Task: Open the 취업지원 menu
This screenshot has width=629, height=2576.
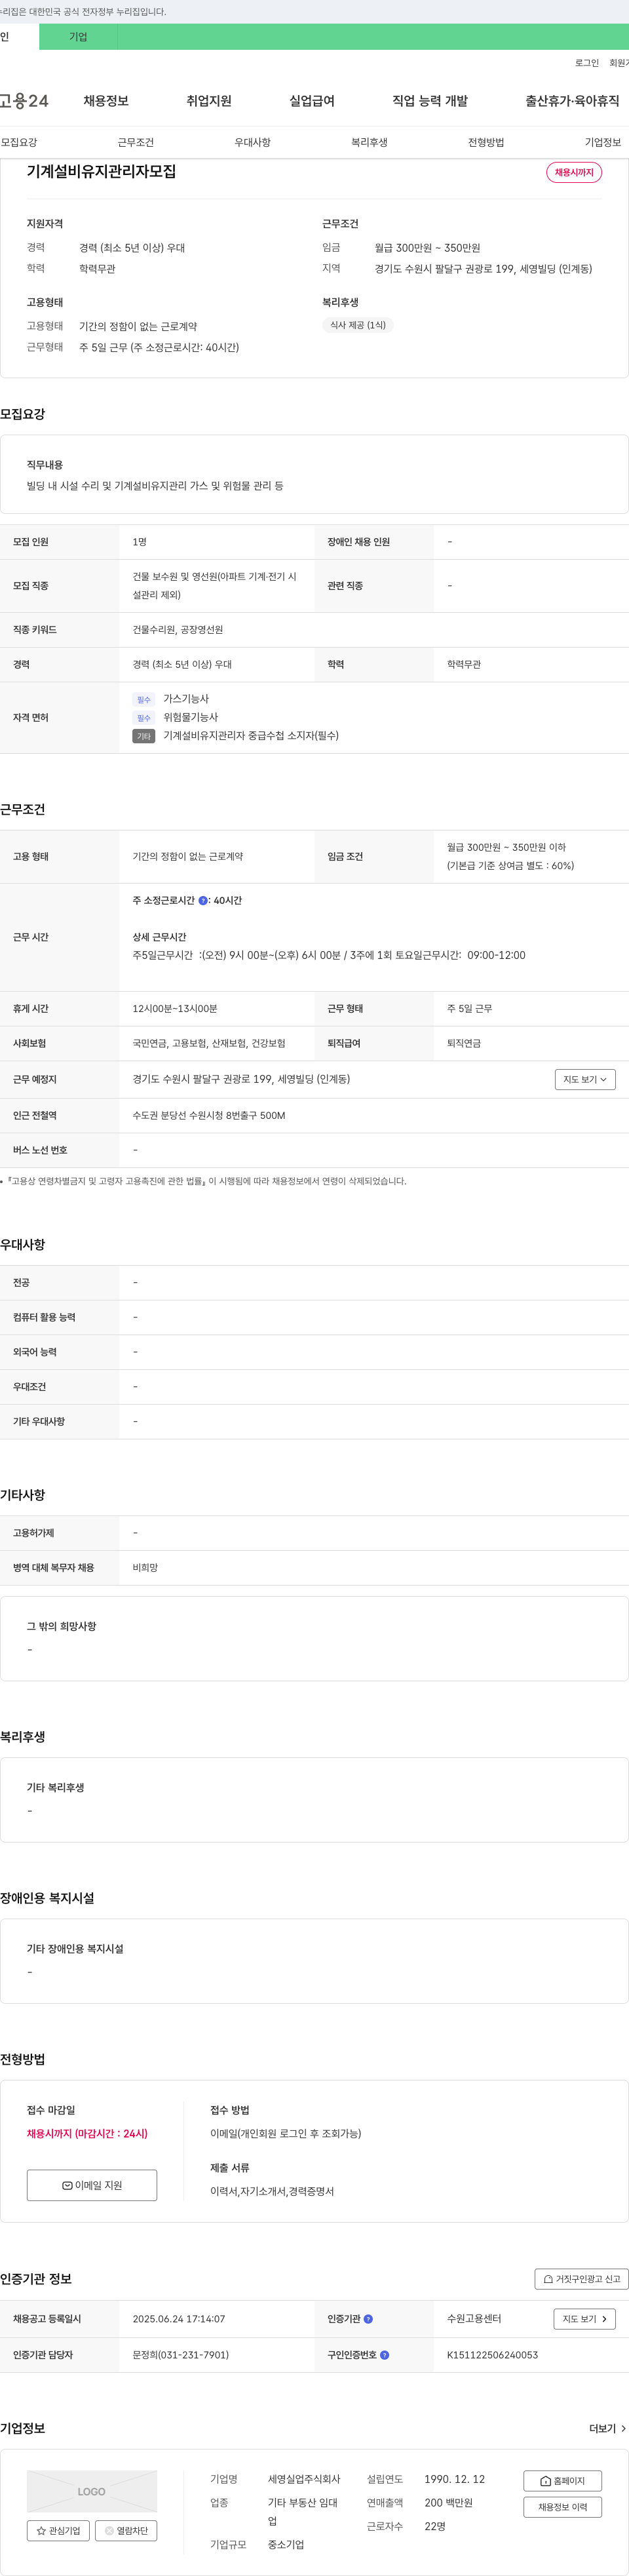Action: [x=209, y=101]
